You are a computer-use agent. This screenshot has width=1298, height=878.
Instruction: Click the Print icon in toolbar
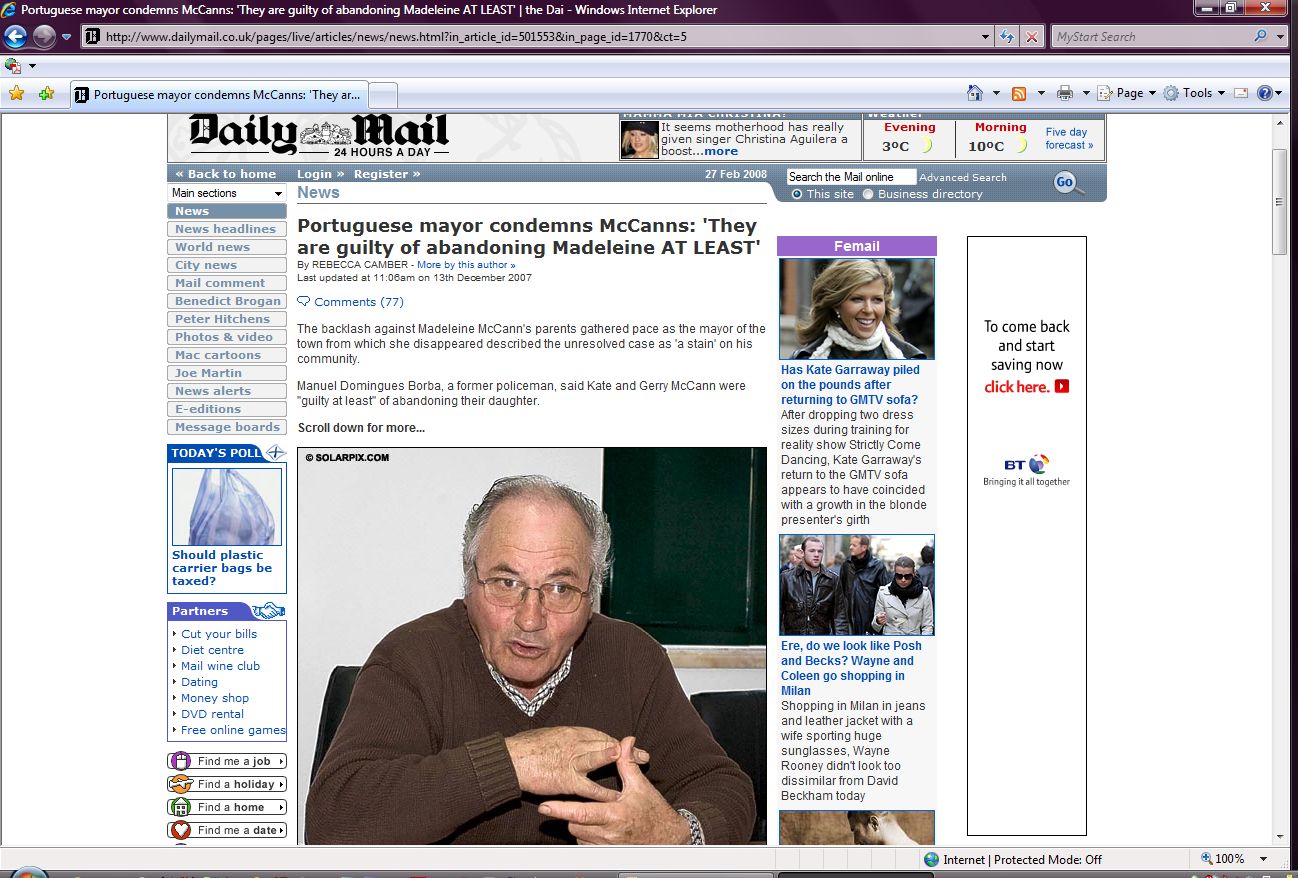[x=1065, y=93]
